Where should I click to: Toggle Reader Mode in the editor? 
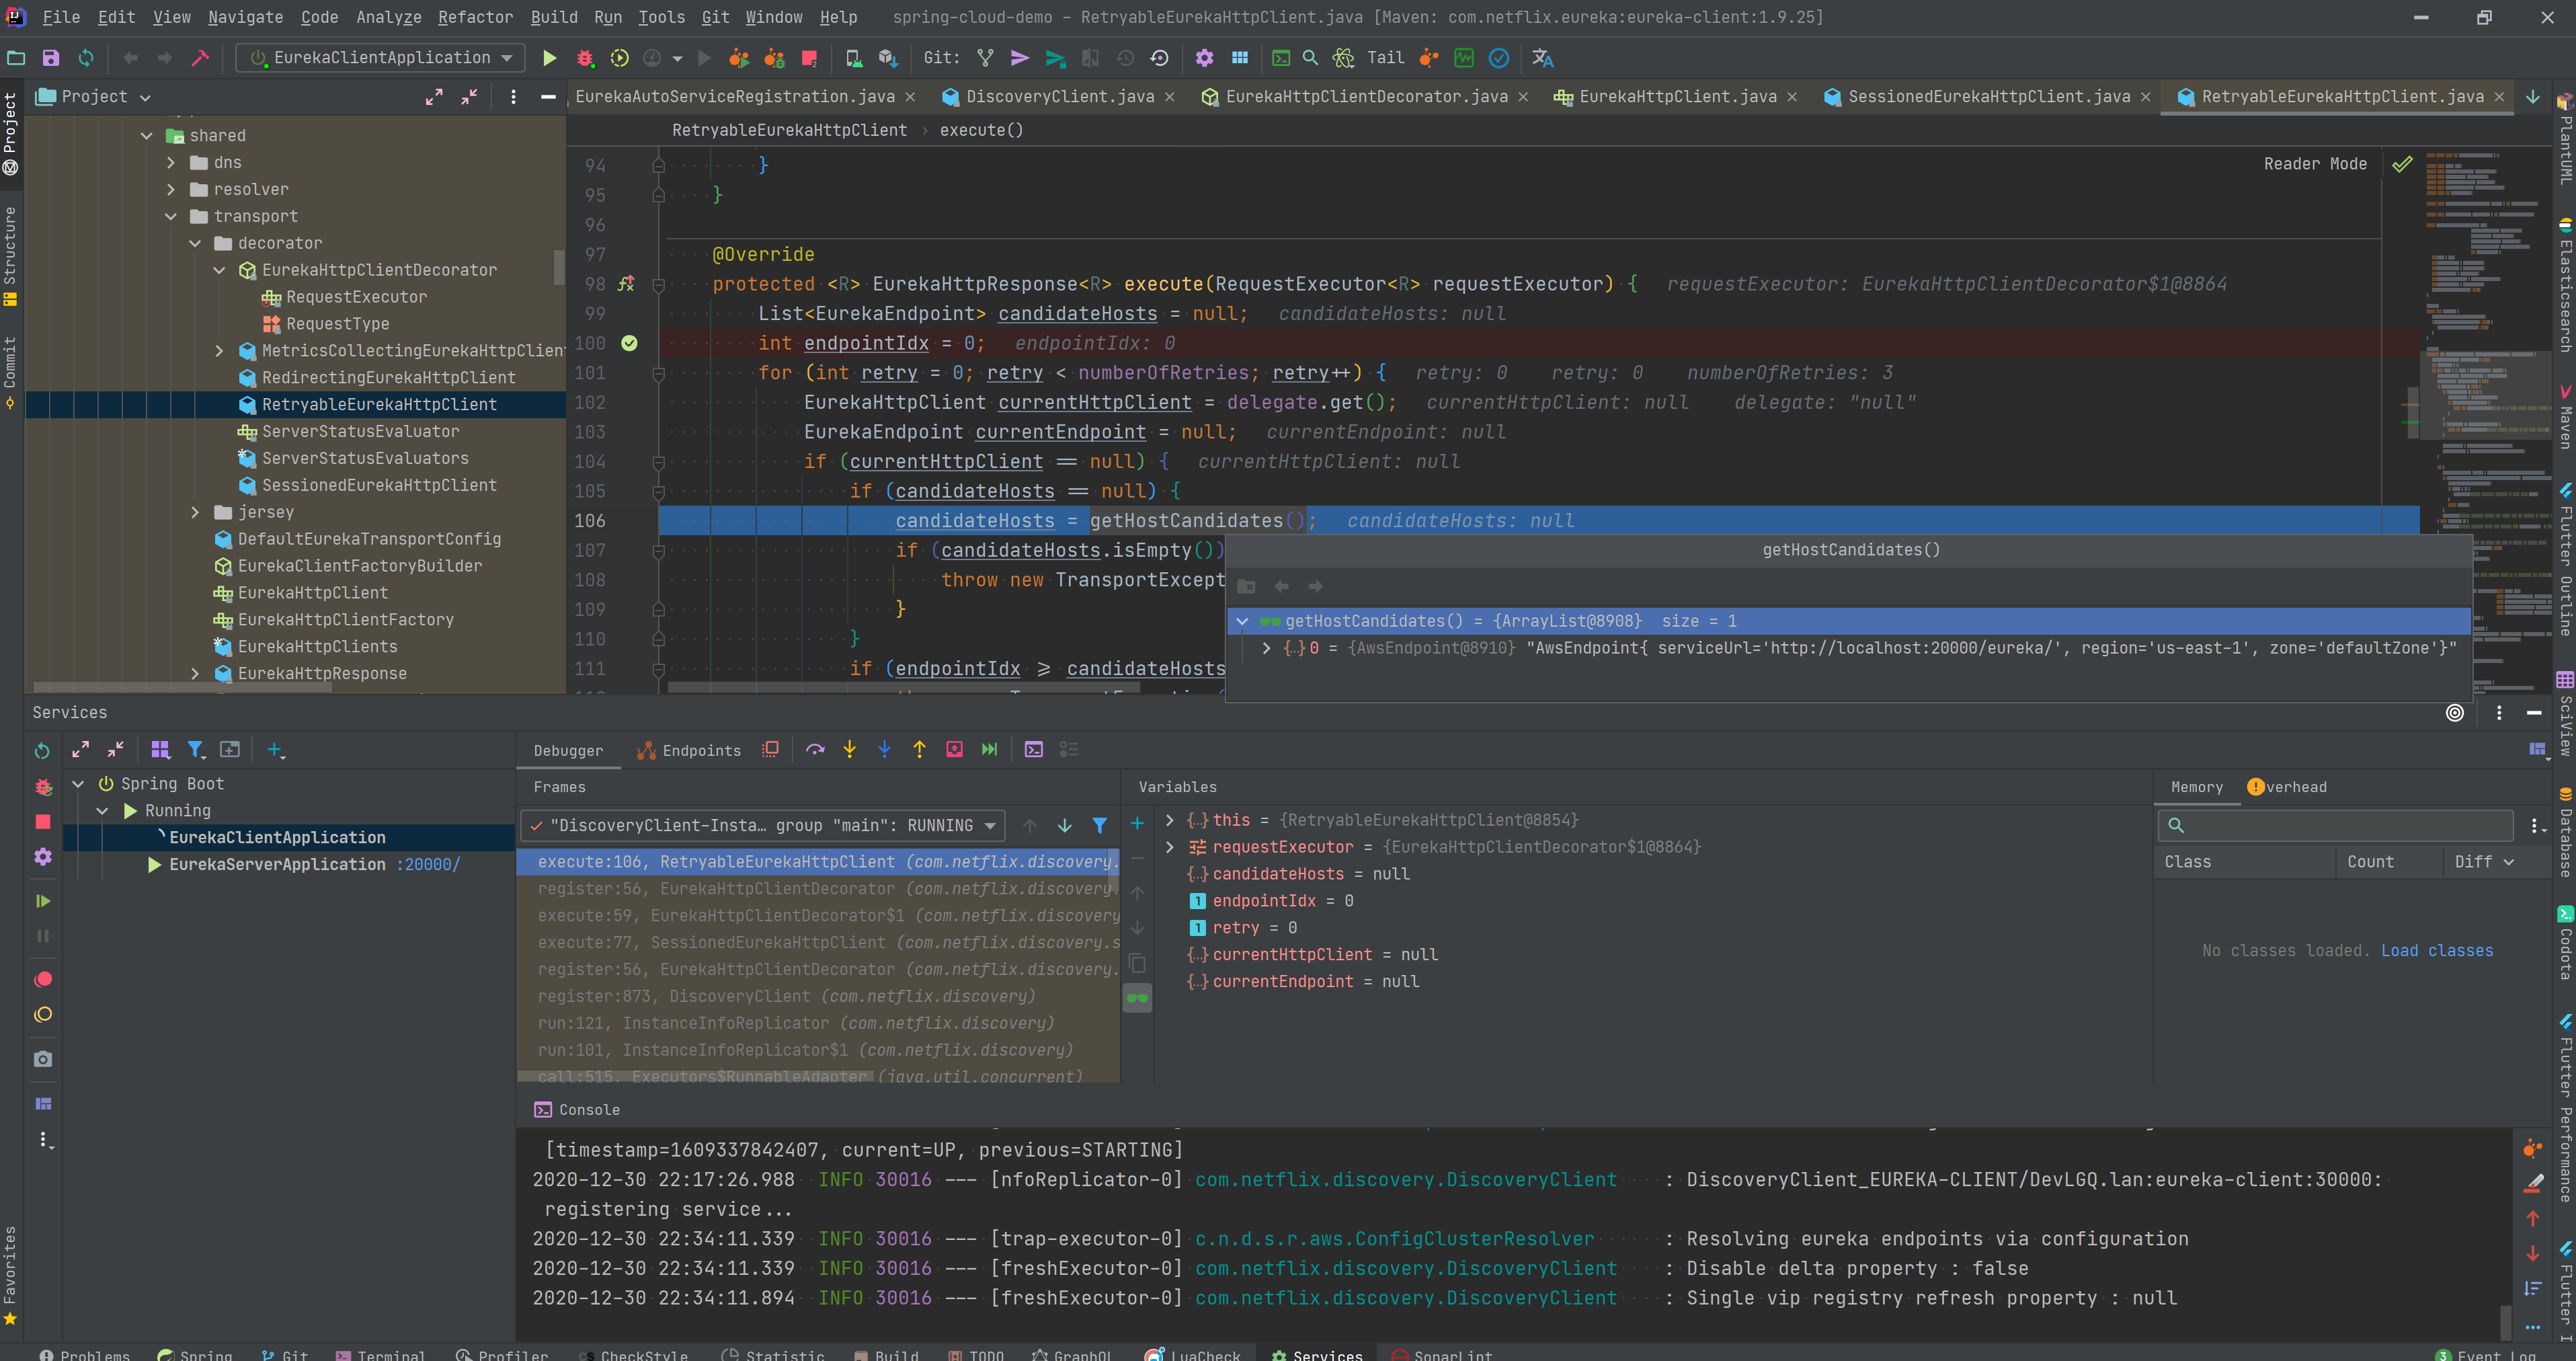click(x=2315, y=164)
